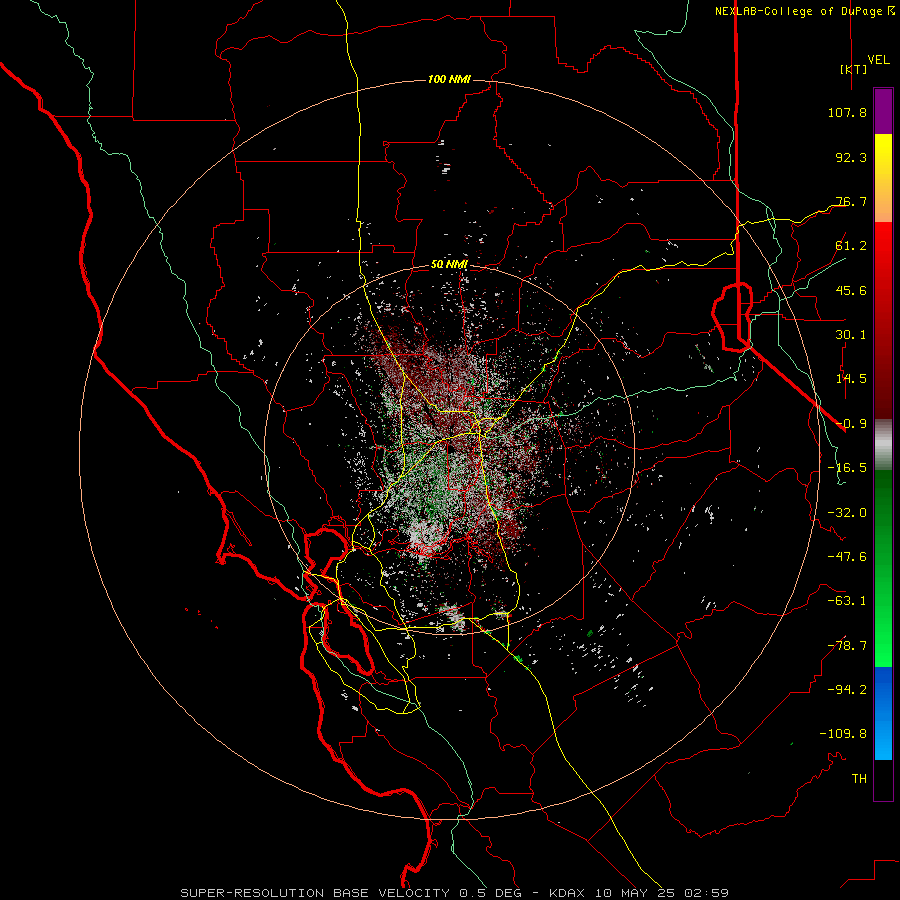Click the -0.9 velocity scale value

click(851, 424)
